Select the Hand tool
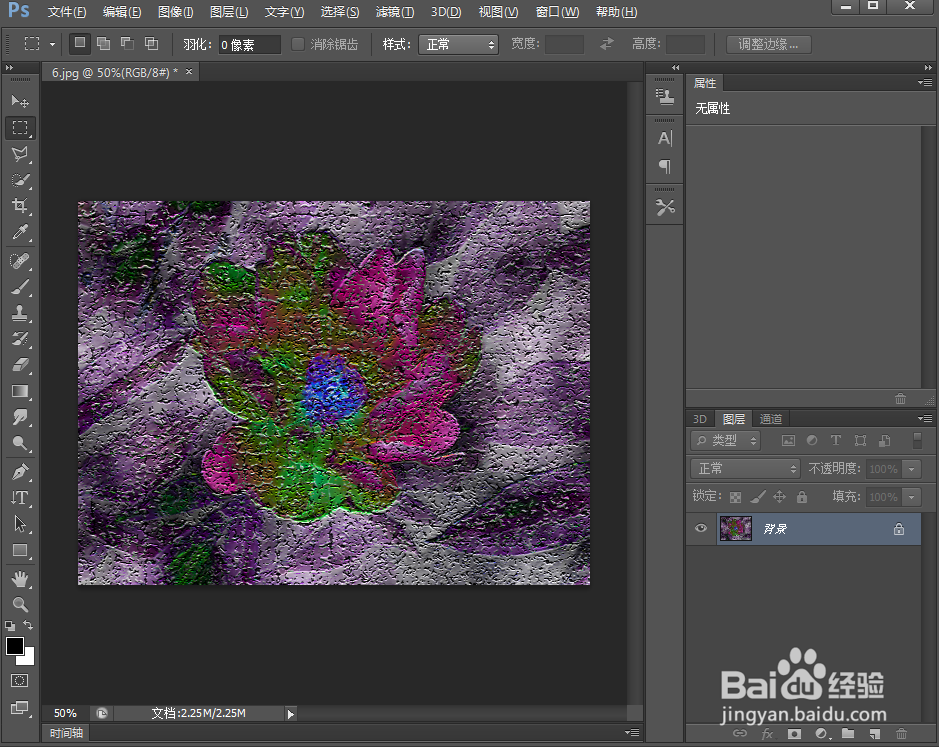The image size is (939, 747). tap(20, 579)
